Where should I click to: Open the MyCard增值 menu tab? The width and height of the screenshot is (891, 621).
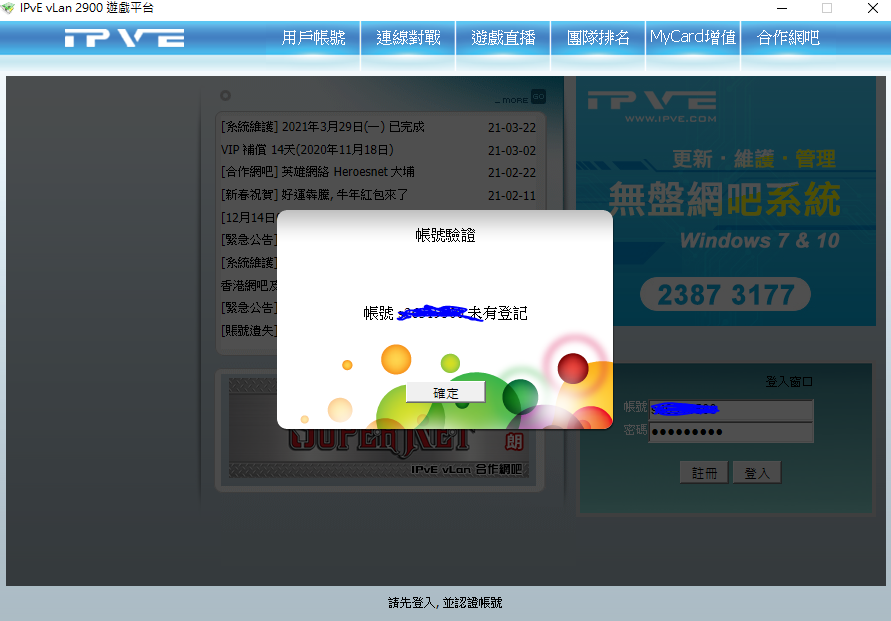click(693, 38)
